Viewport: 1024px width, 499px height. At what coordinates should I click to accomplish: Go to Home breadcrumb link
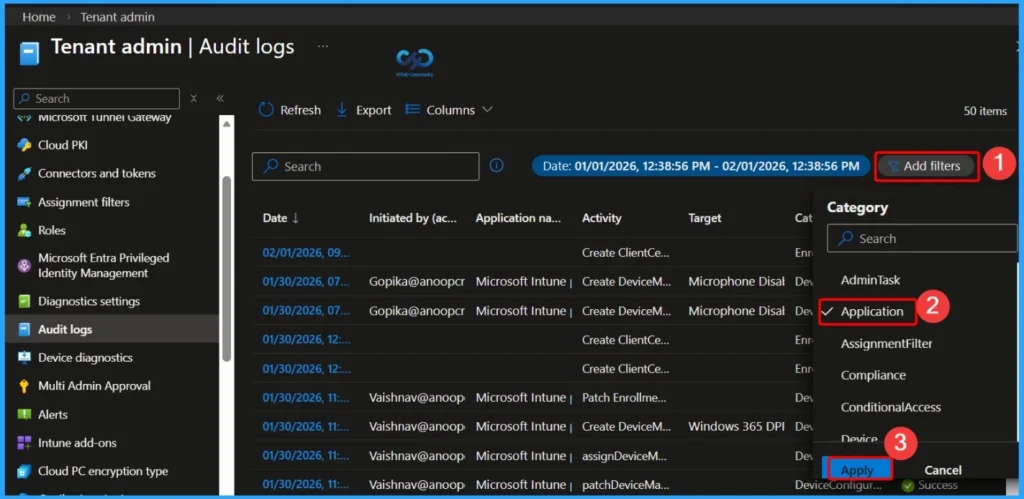point(39,17)
